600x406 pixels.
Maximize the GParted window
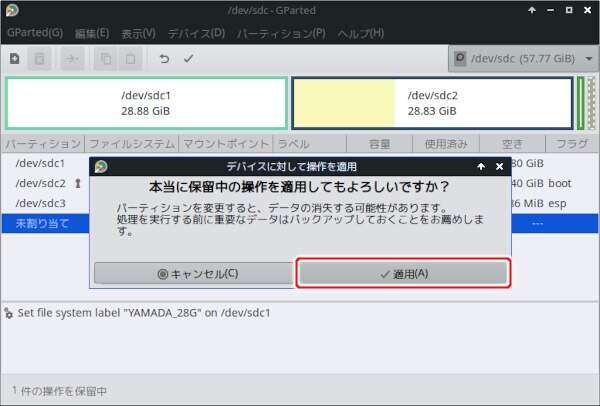pos(569,10)
